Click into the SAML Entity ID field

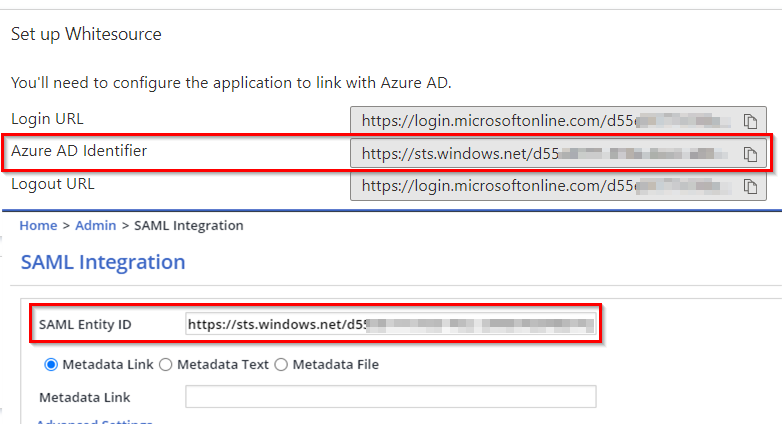[x=390, y=325]
